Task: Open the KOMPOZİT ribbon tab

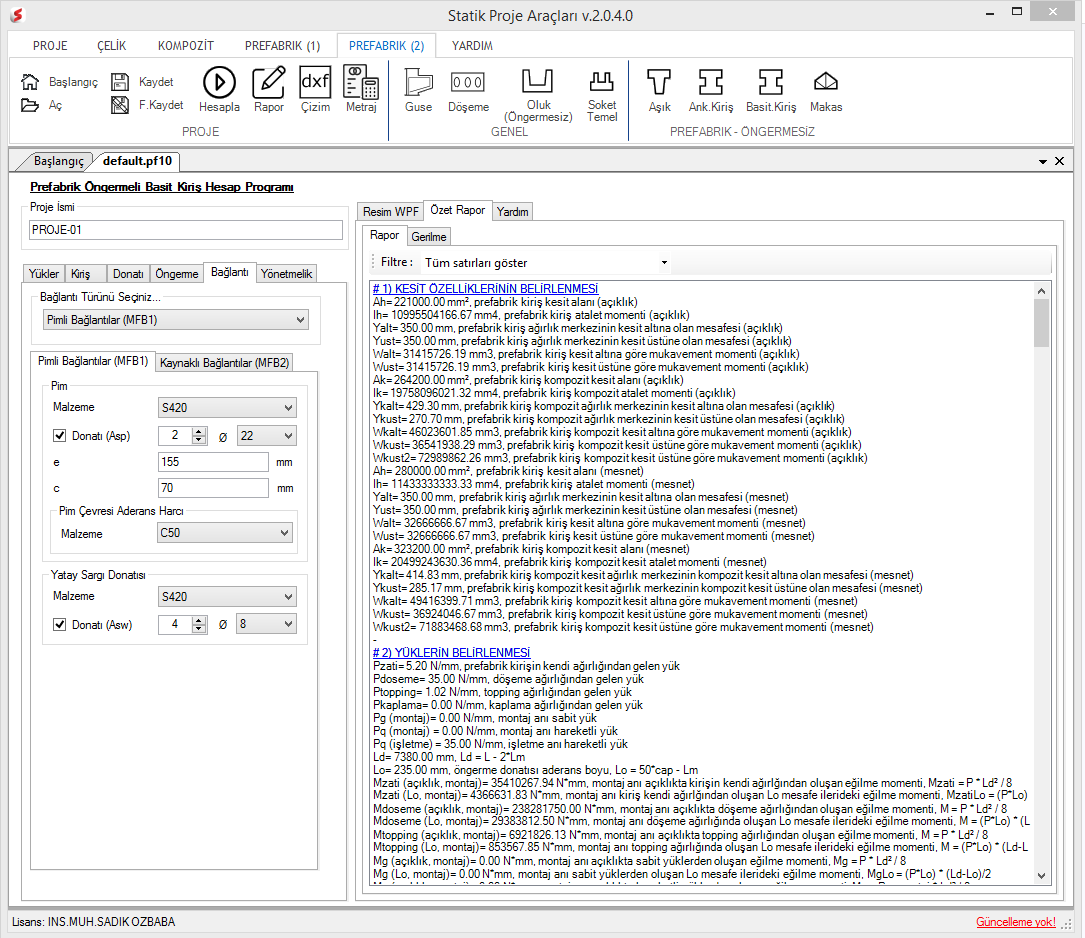Action: 185,46
